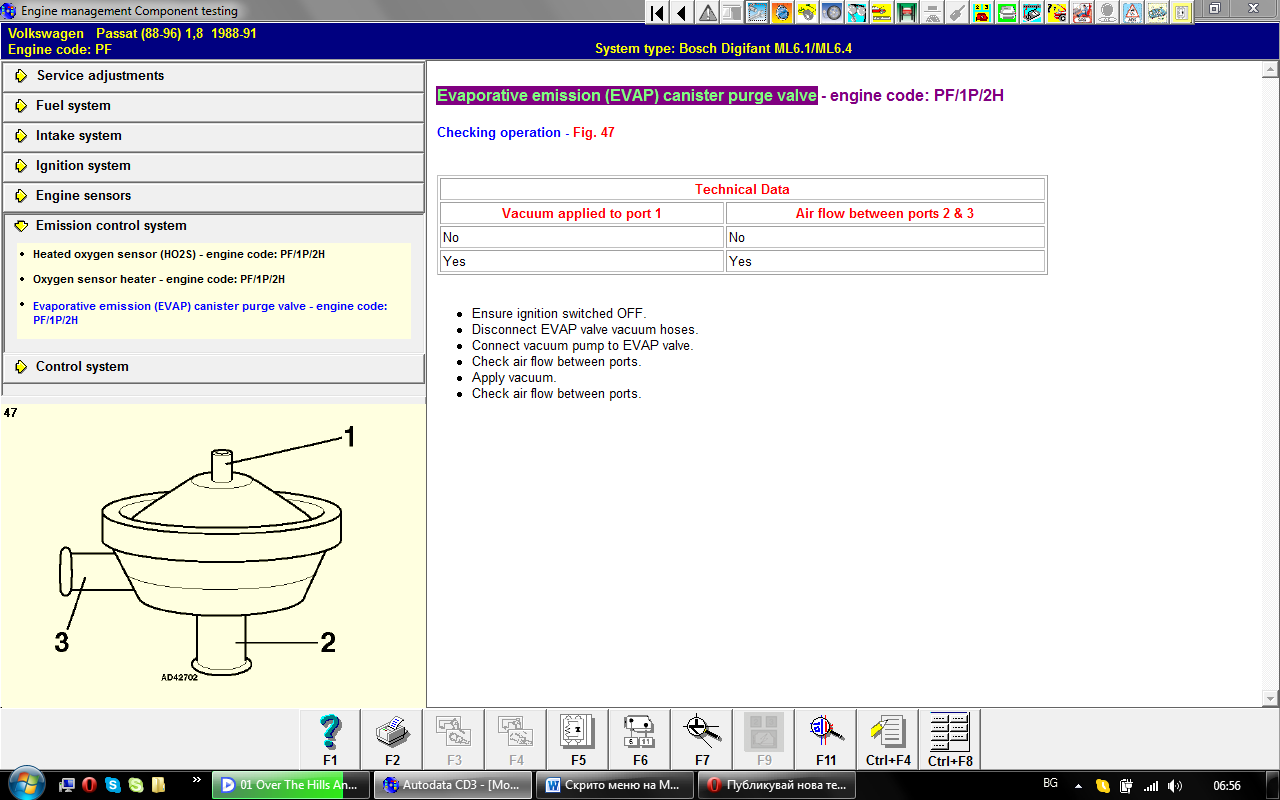Image resolution: width=1280 pixels, height=800 pixels.
Task: Click the F11 zoom magnifier icon
Action: (x=825, y=733)
